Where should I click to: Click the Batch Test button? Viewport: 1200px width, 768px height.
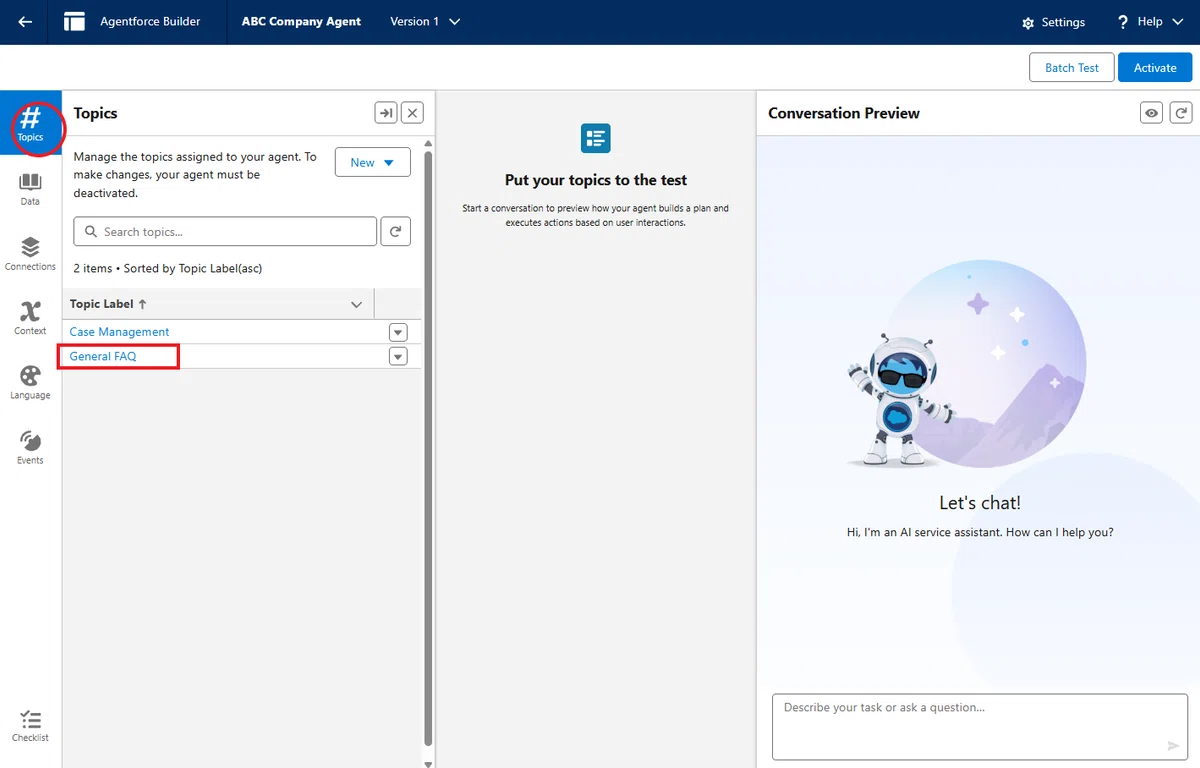click(x=1071, y=68)
